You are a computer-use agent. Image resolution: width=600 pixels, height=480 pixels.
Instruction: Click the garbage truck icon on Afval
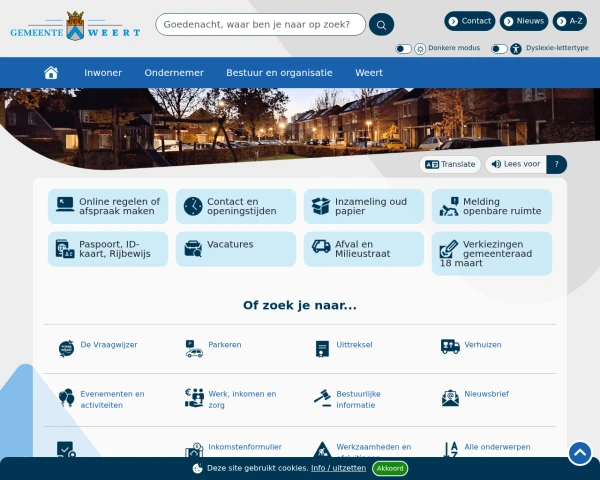coord(321,246)
